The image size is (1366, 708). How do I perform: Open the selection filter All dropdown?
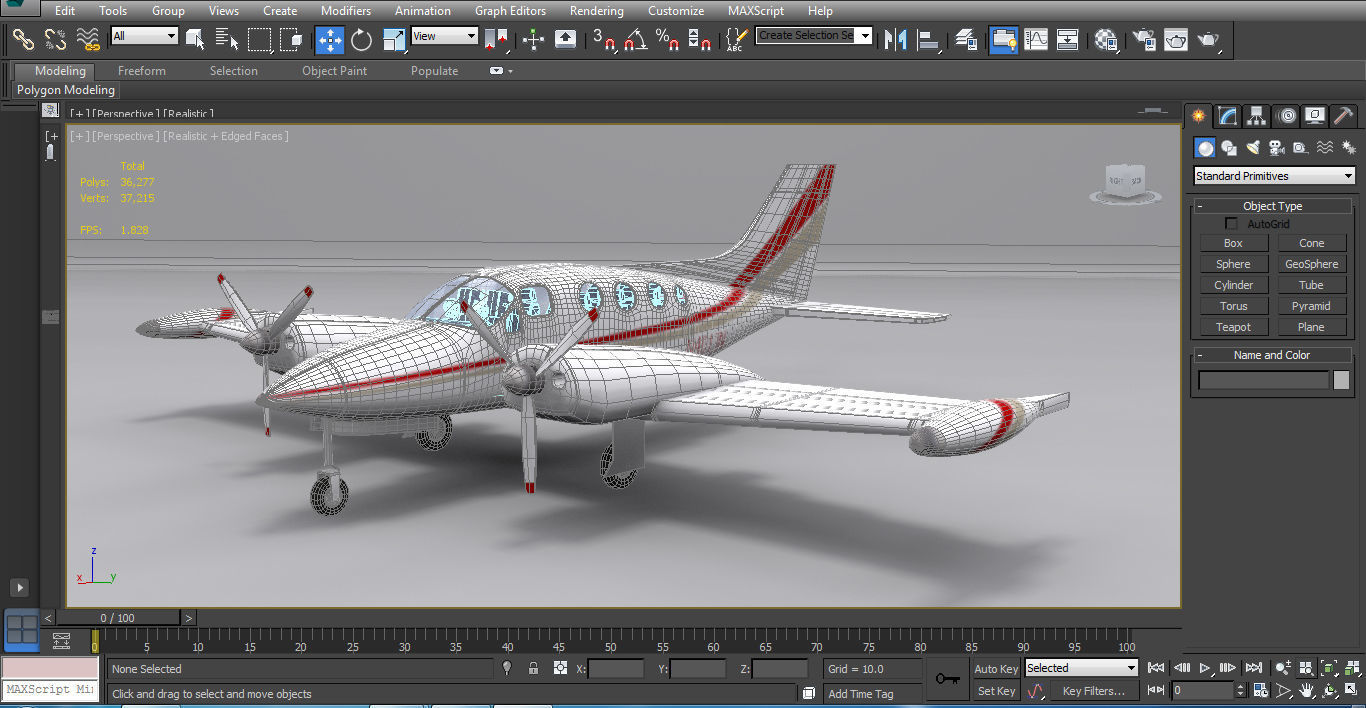click(x=145, y=36)
